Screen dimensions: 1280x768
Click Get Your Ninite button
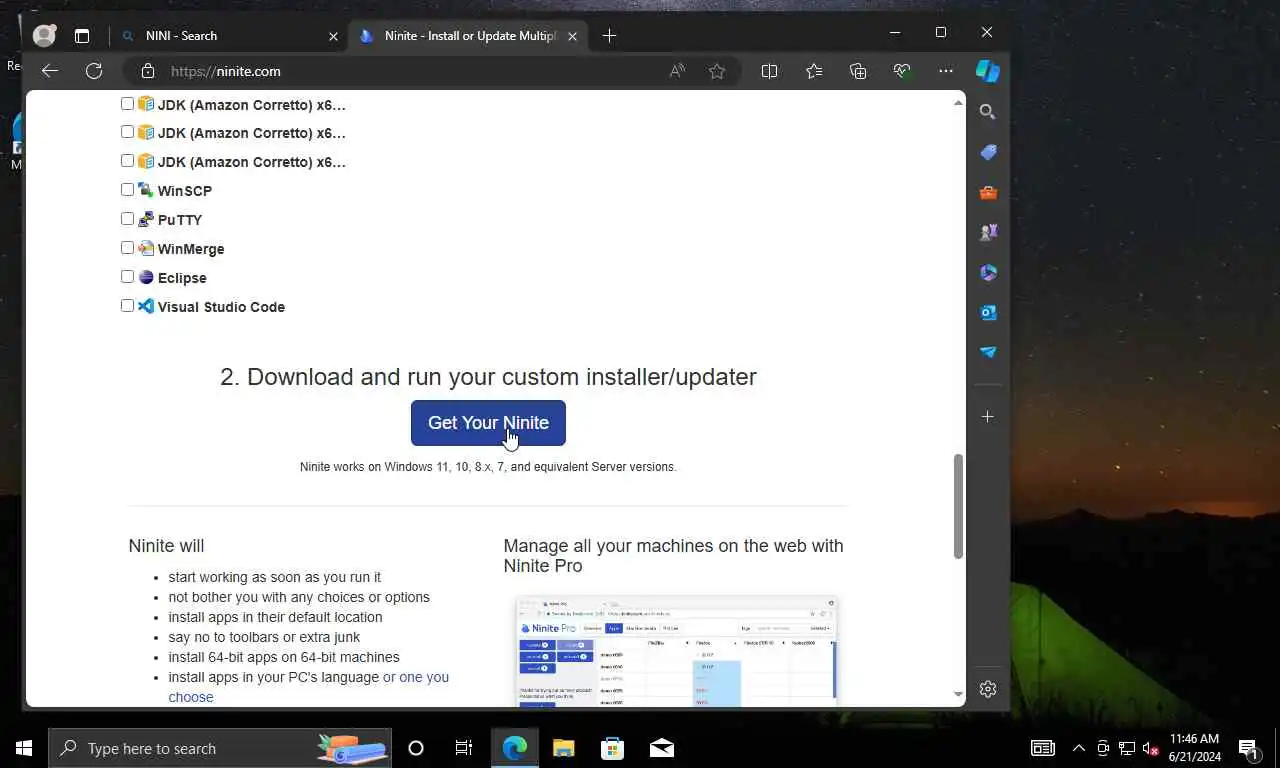[x=488, y=423]
